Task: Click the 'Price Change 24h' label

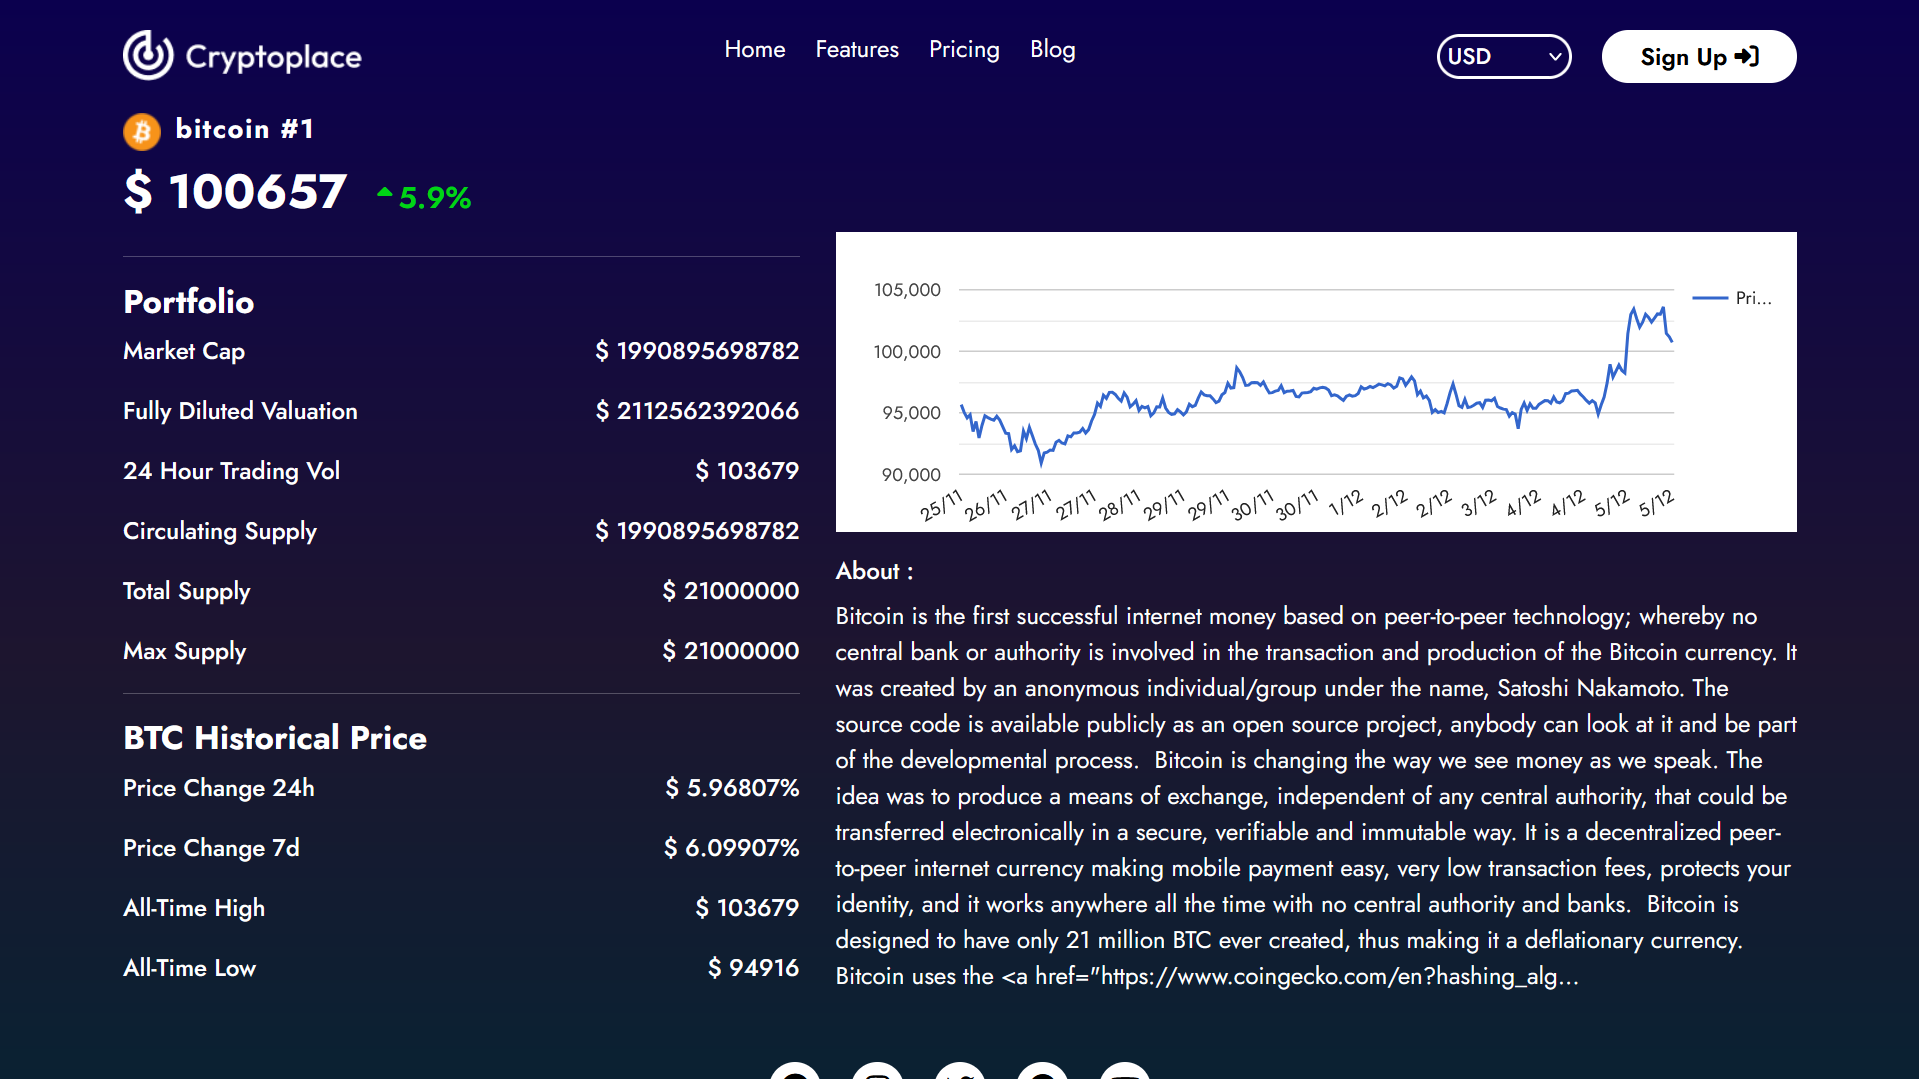Action: (219, 788)
